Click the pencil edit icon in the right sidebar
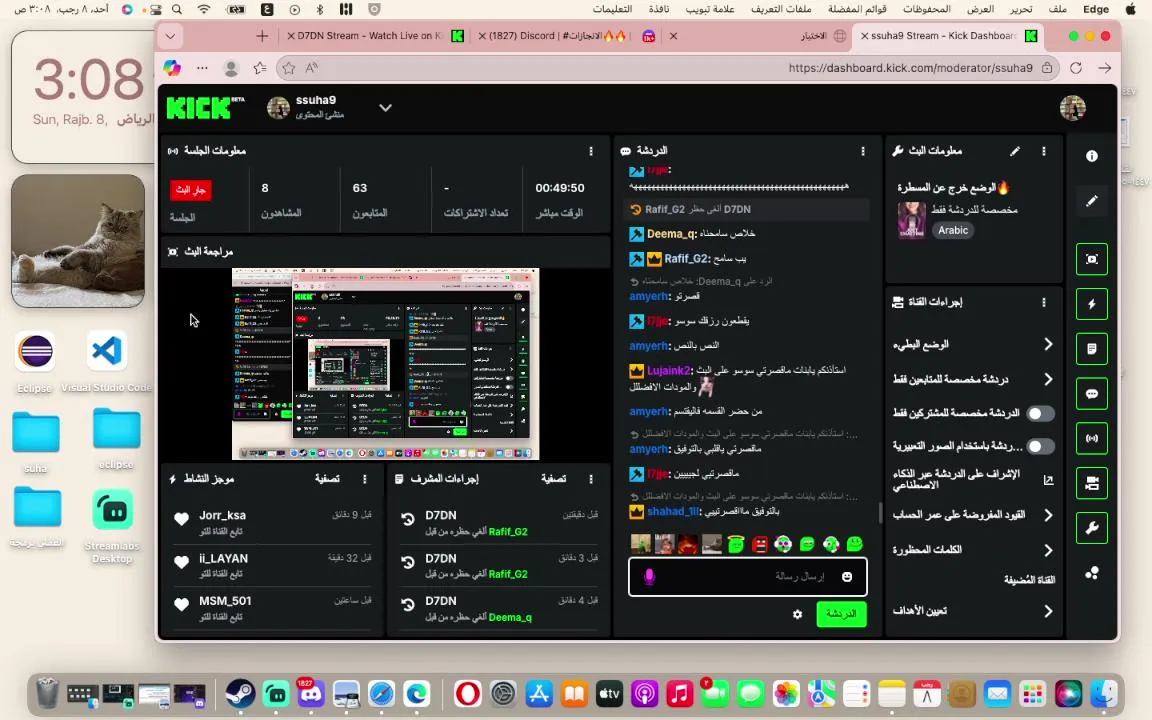Image resolution: width=1152 pixels, height=720 pixels. pyautogui.click(x=1092, y=201)
